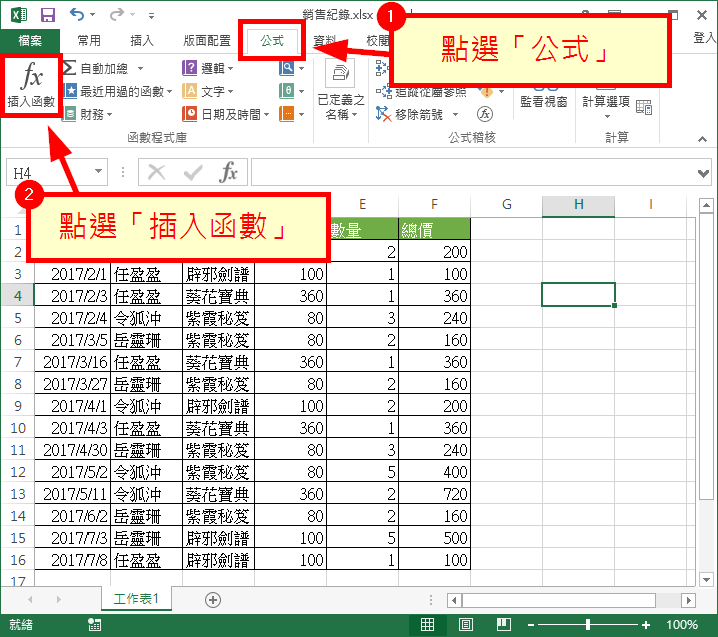Open the Undo history dropdown arrow
Screen dimensions: 718x637
(x=92, y=15)
